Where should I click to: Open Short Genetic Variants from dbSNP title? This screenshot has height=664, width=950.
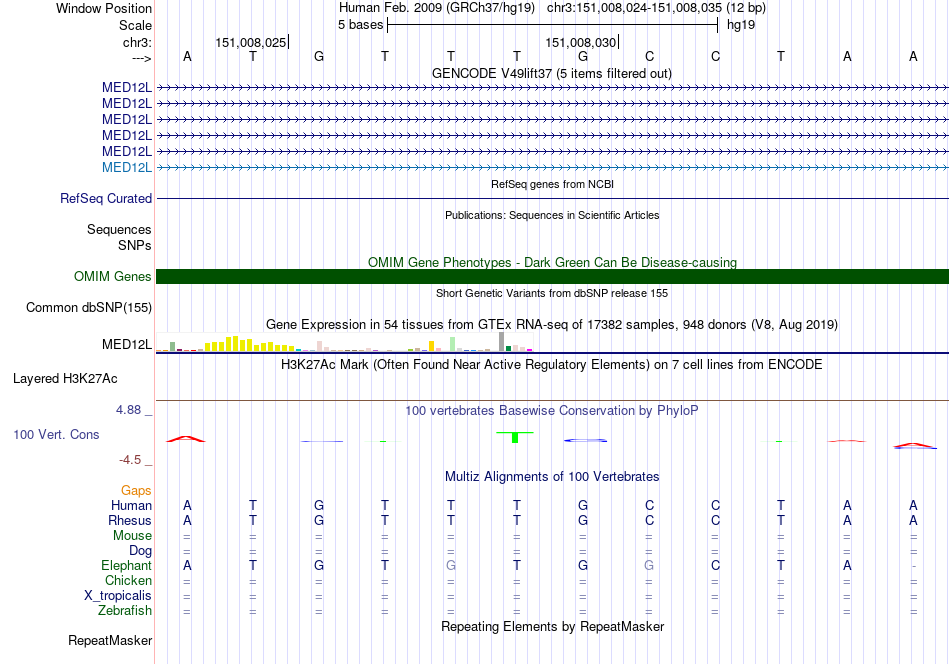point(552,293)
